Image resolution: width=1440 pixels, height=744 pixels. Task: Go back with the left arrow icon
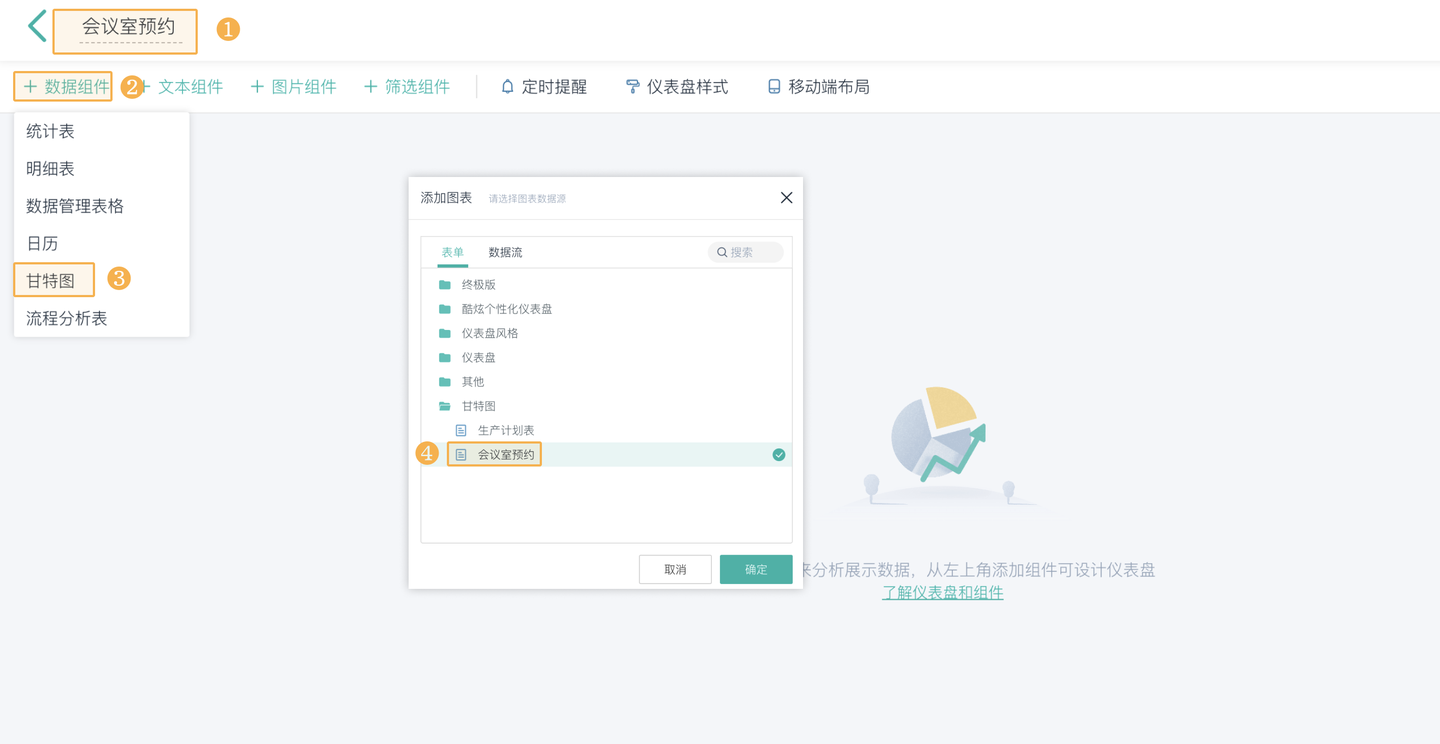pos(37,26)
